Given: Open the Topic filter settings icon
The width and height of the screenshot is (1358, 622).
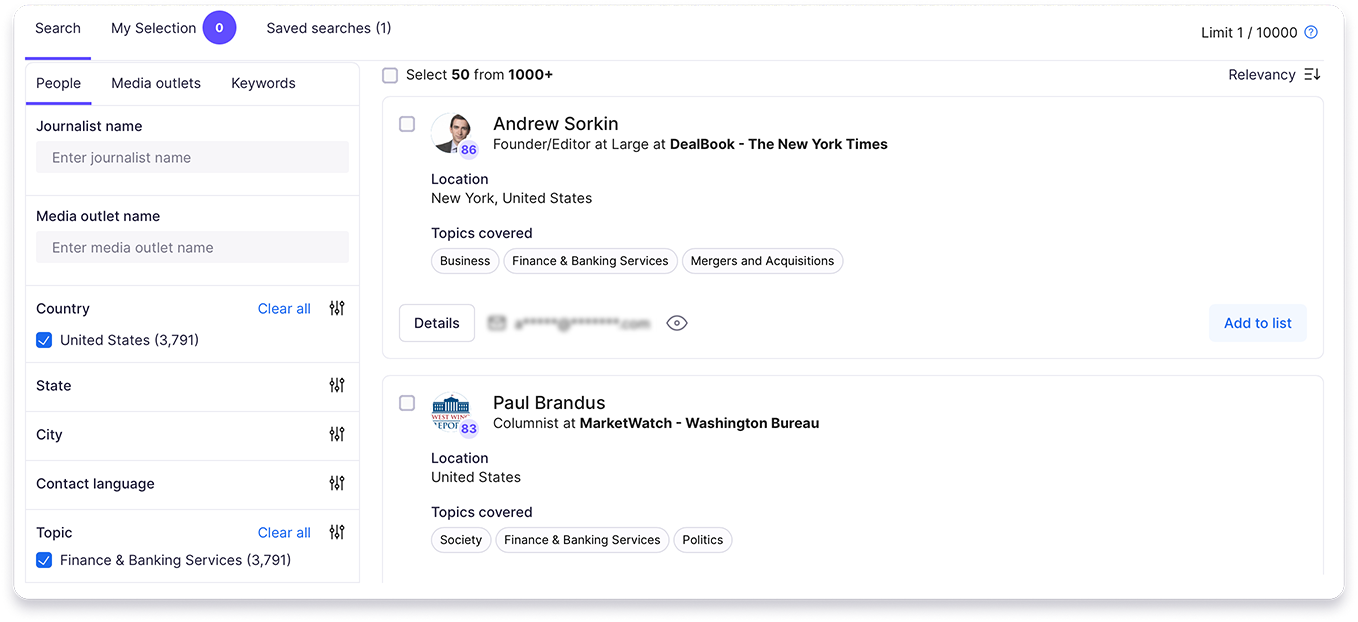Looking at the screenshot, I should 337,532.
